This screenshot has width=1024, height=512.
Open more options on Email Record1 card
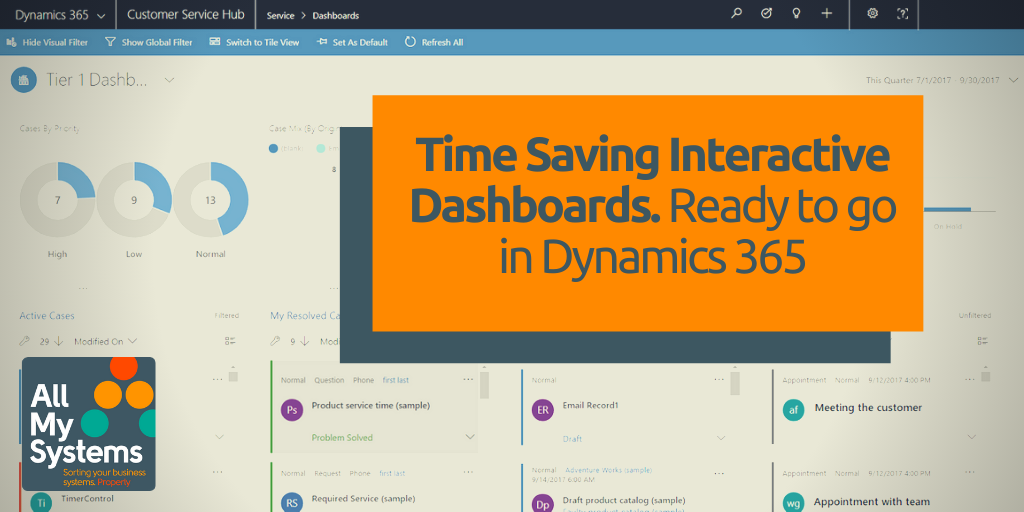pos(719,379)
